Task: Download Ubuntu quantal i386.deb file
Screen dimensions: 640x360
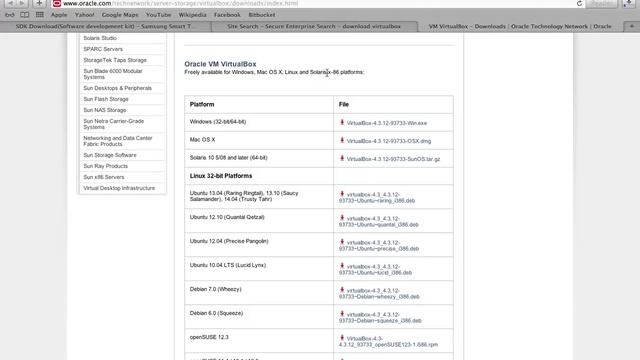Action: point(378,222)
